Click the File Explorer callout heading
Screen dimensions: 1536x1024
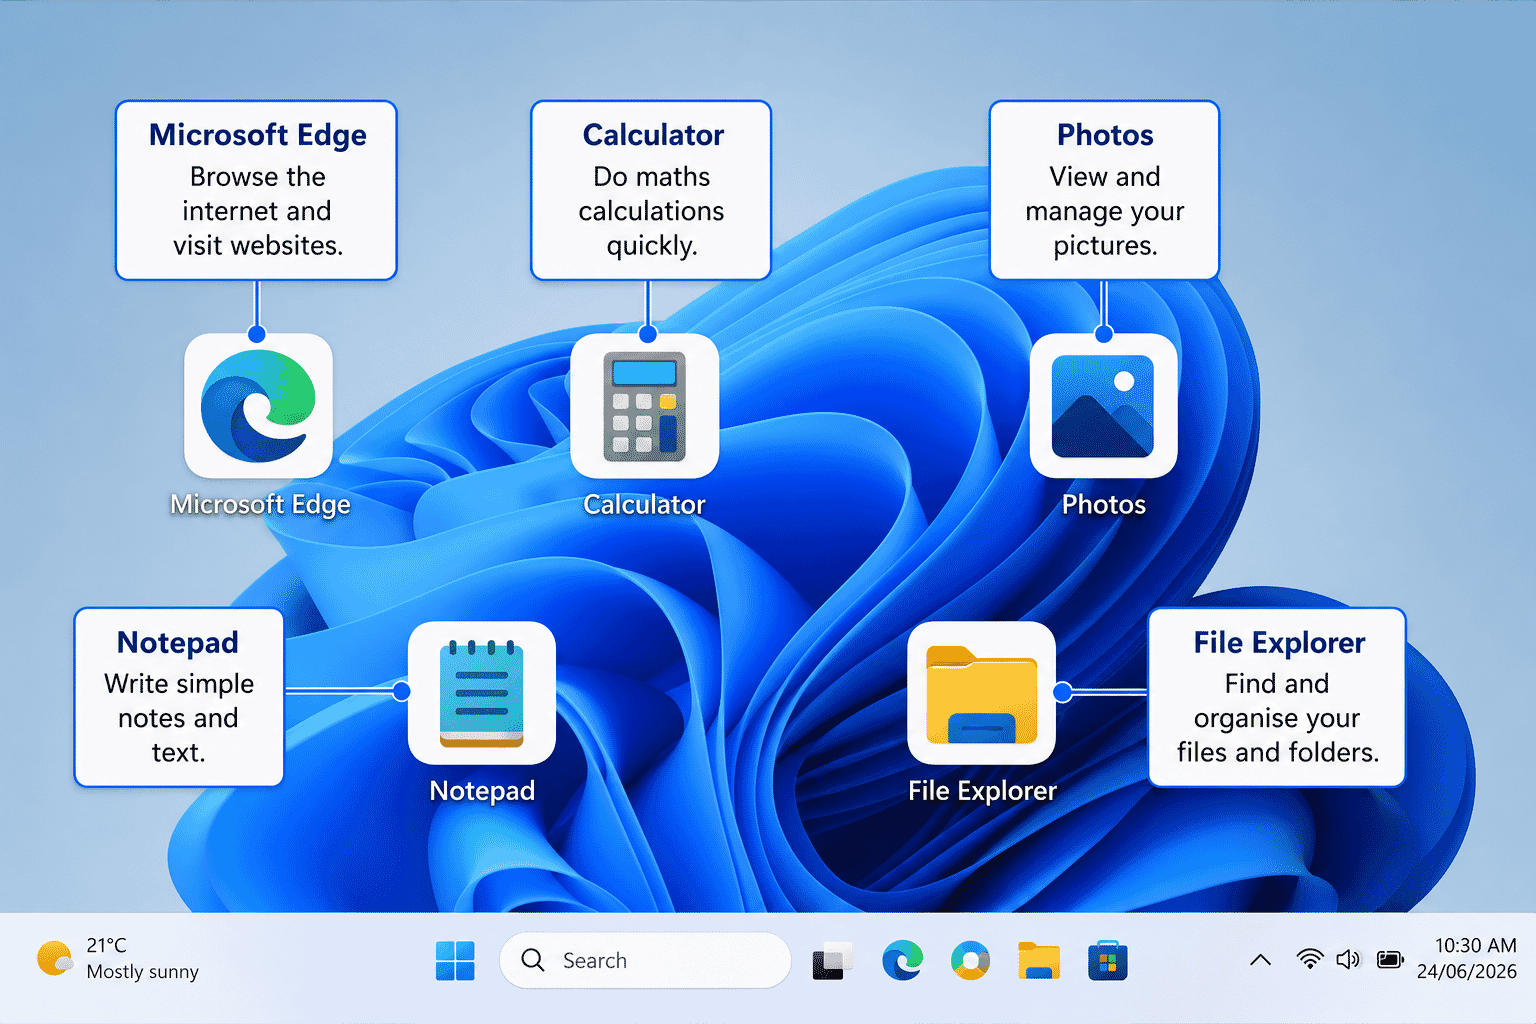1279,642
